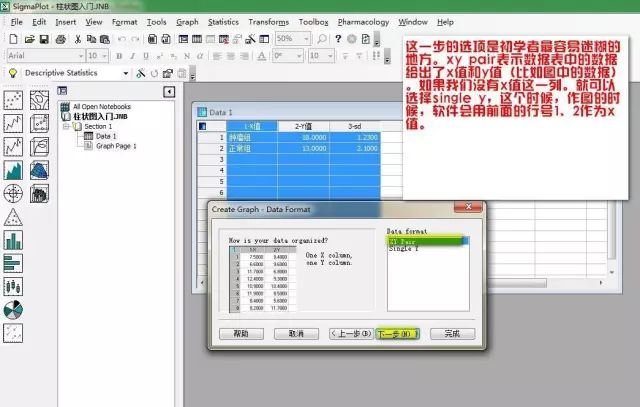Click the 2-Y值 column header in worksheet

click(303, 126)
